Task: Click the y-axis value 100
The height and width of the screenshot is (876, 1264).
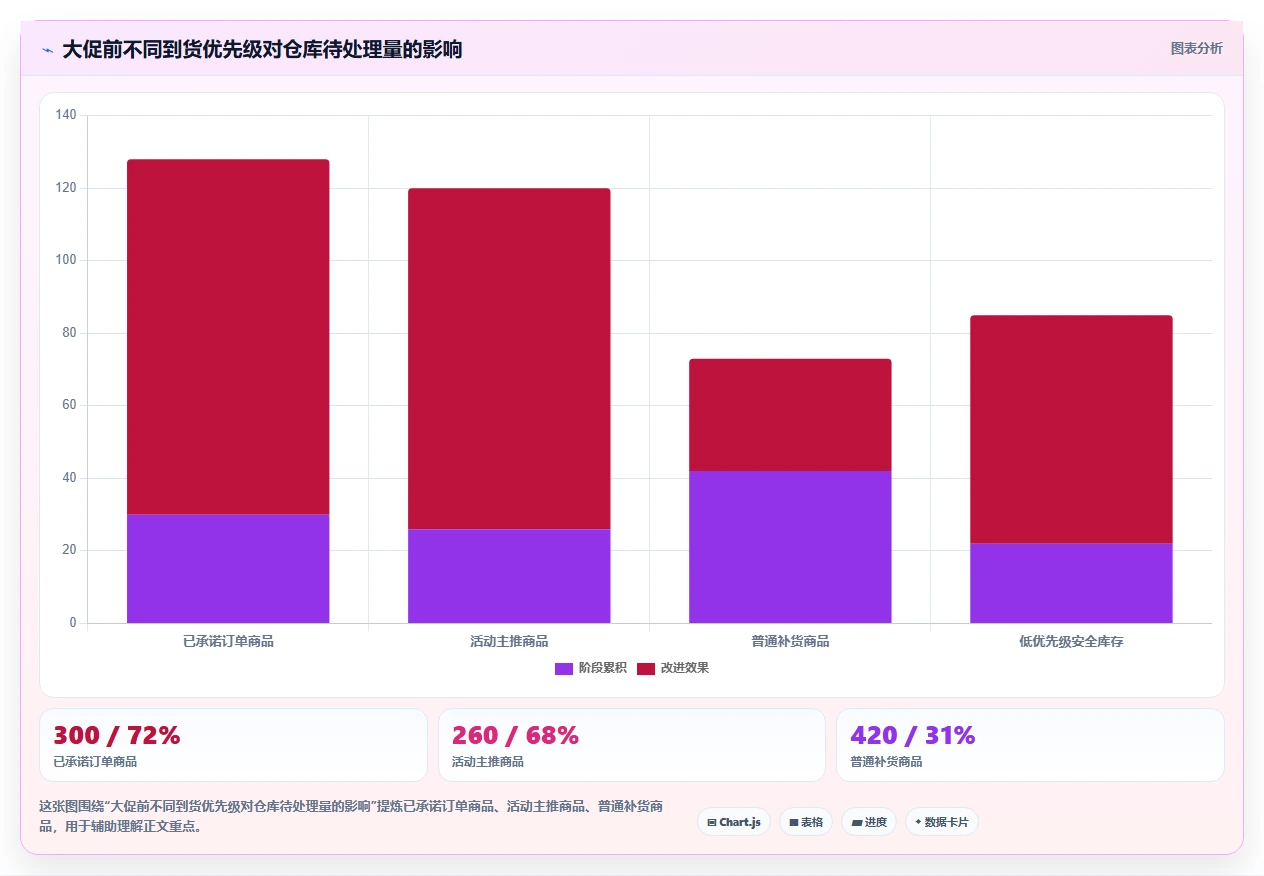Action: coord(66,260)
